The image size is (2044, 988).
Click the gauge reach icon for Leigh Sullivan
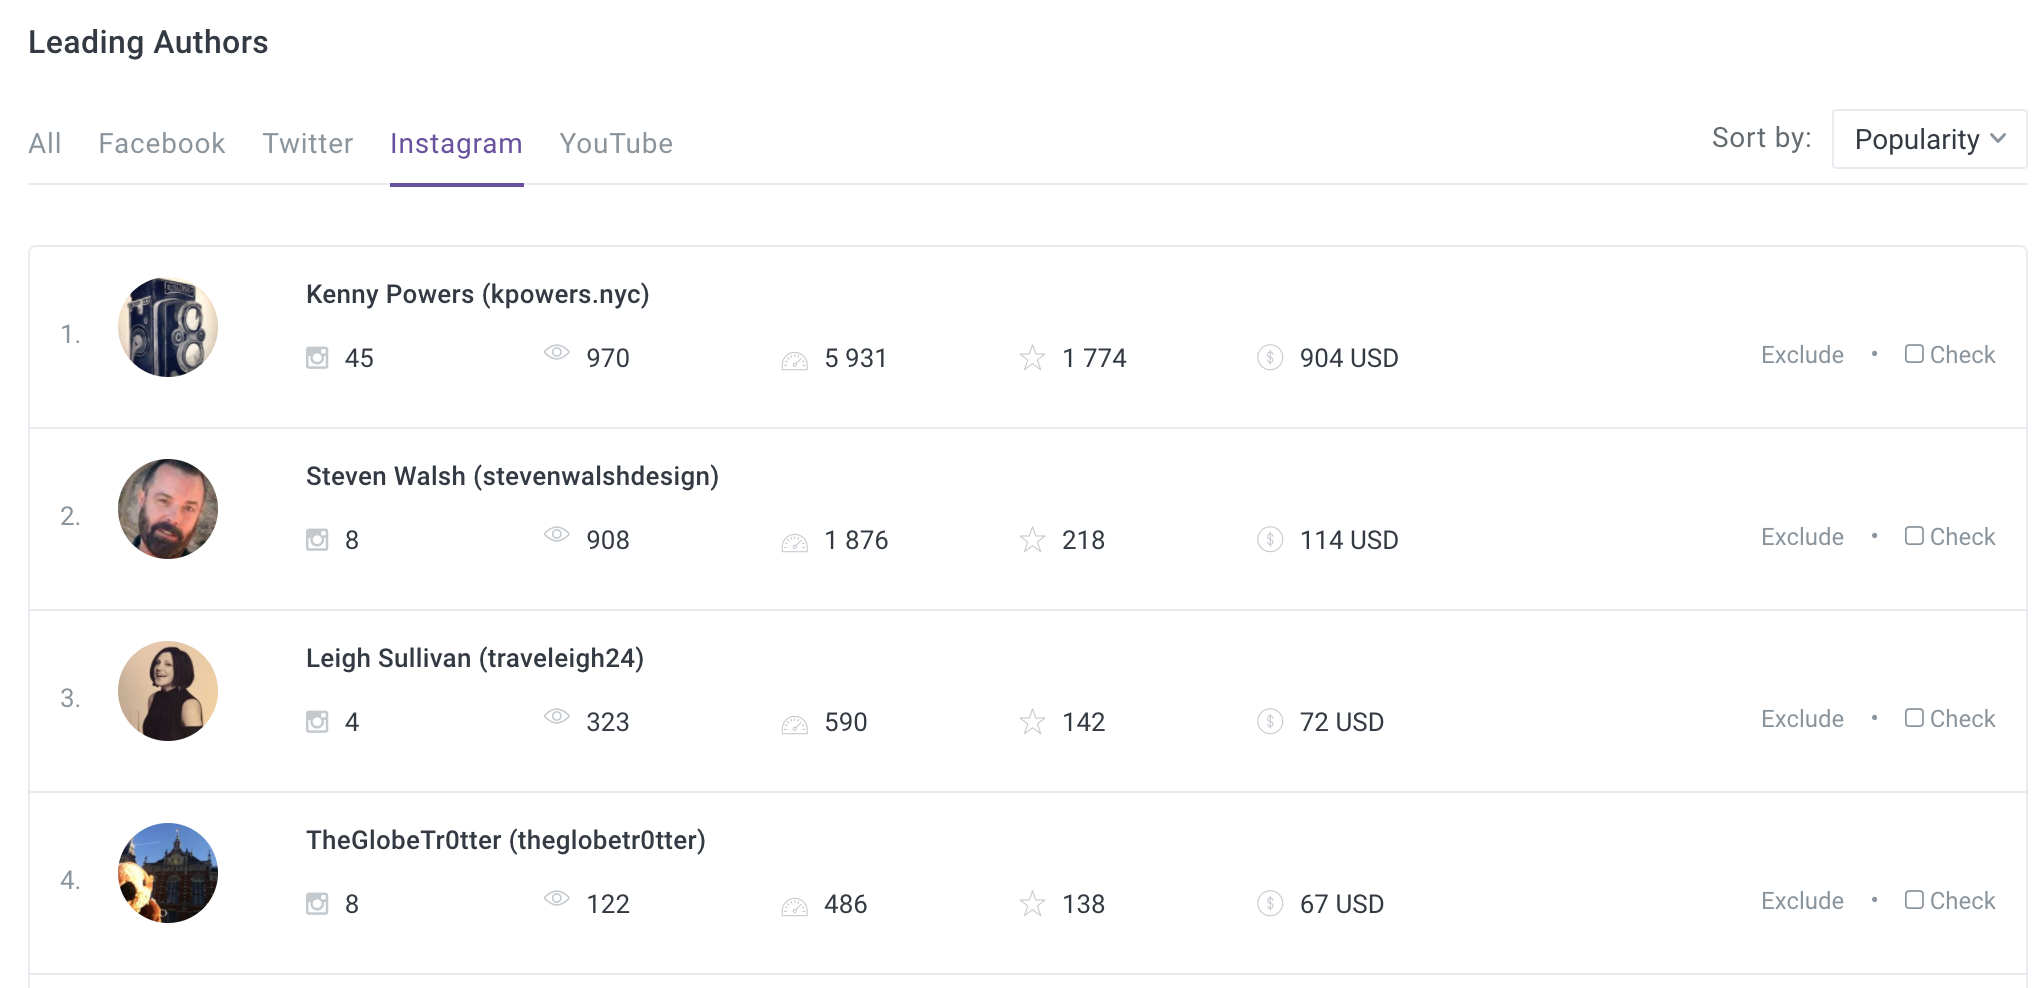click(x=794, y=725)
